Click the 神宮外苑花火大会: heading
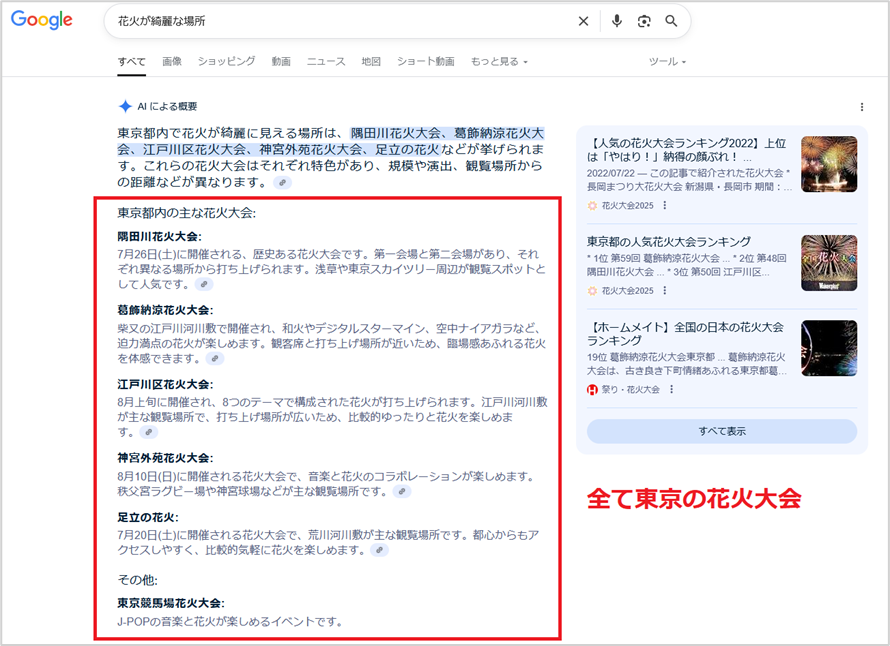Image resolution: width=890 pixels, height=646 pixels. coord(165,458)
